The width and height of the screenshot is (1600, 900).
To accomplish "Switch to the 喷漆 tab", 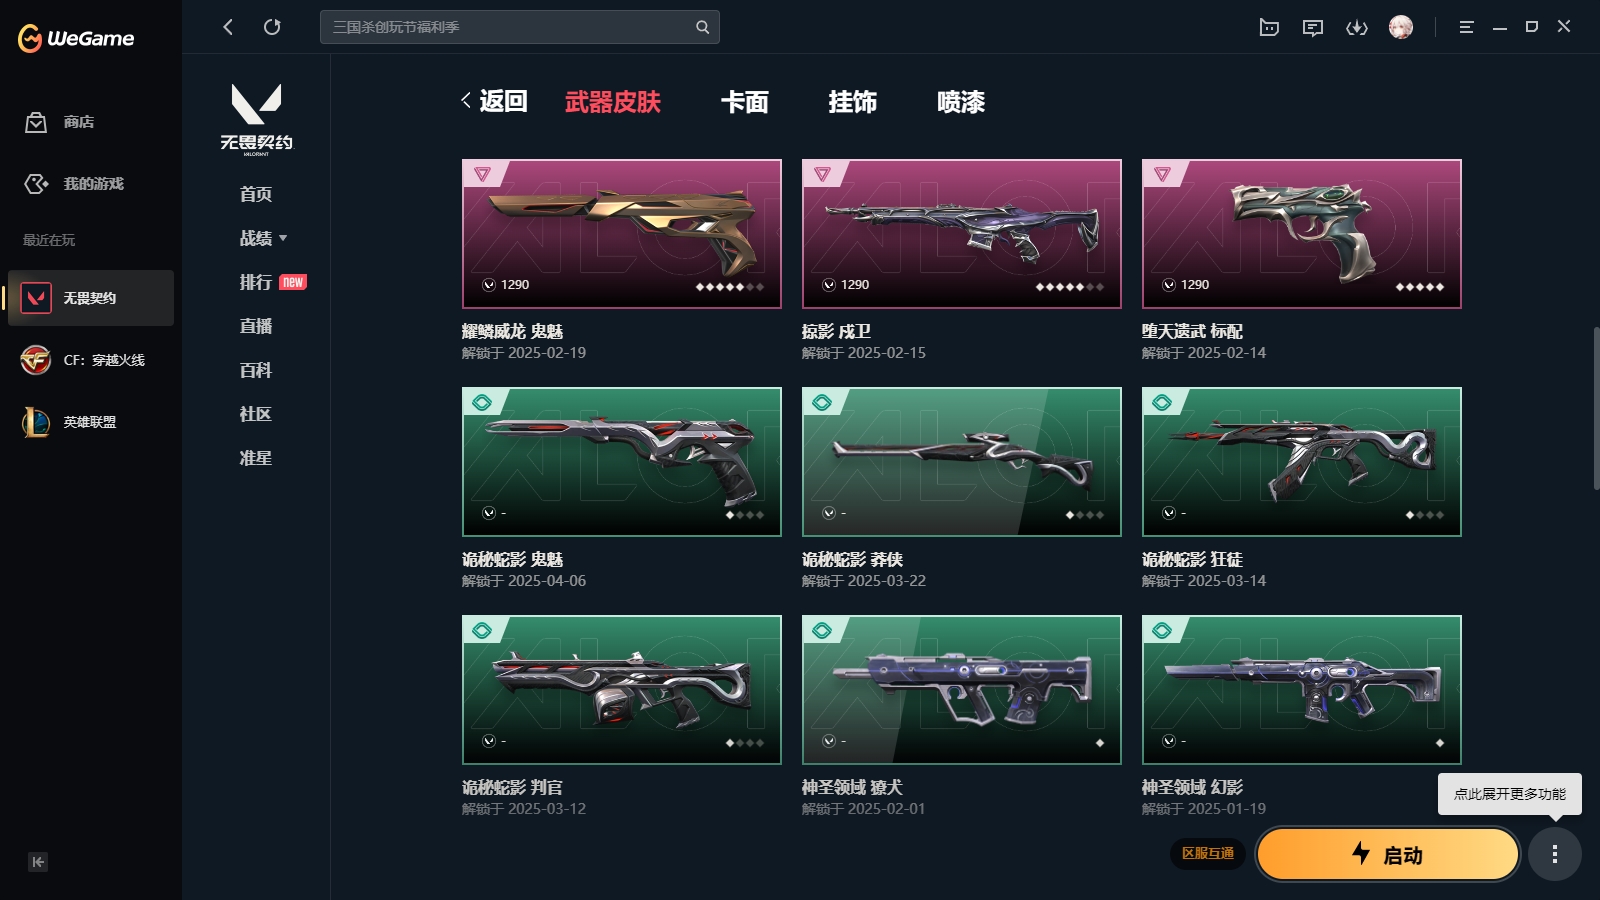I will (x=961, y=102).
